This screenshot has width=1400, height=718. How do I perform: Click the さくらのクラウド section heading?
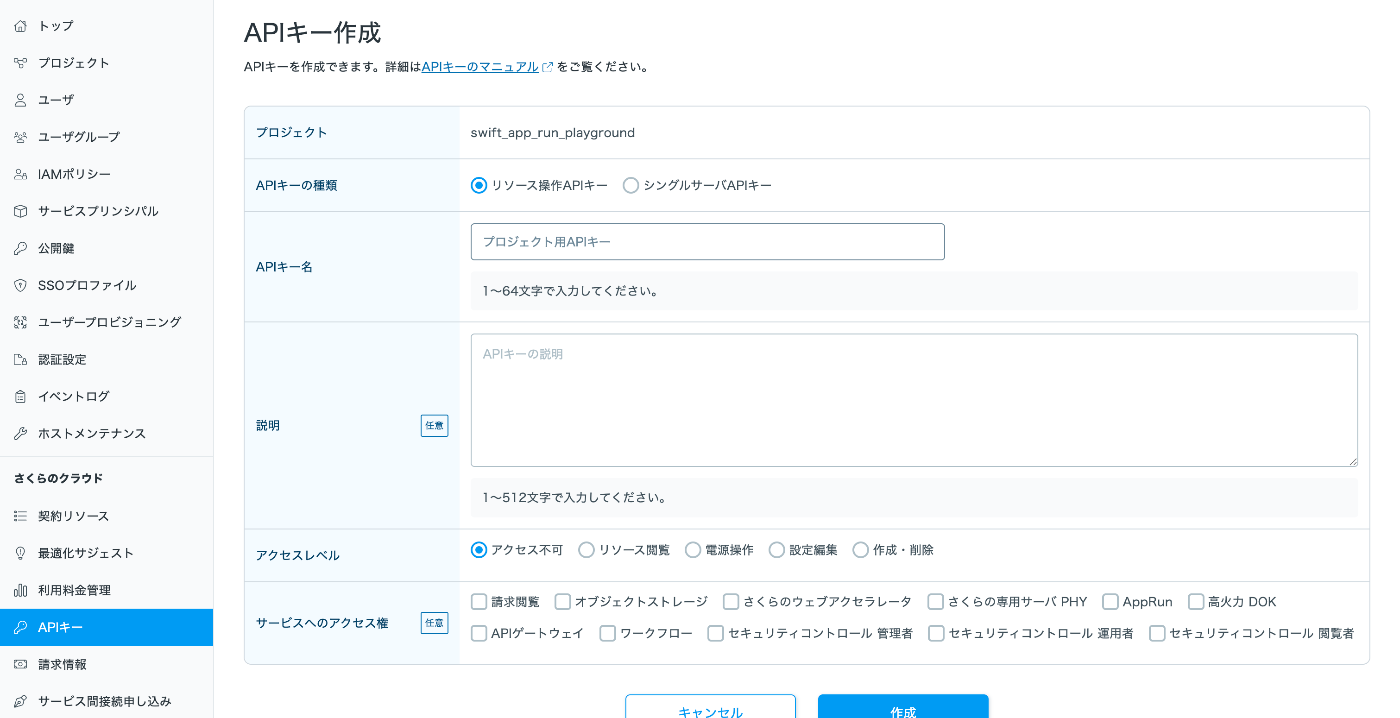(x=59, y=479)
